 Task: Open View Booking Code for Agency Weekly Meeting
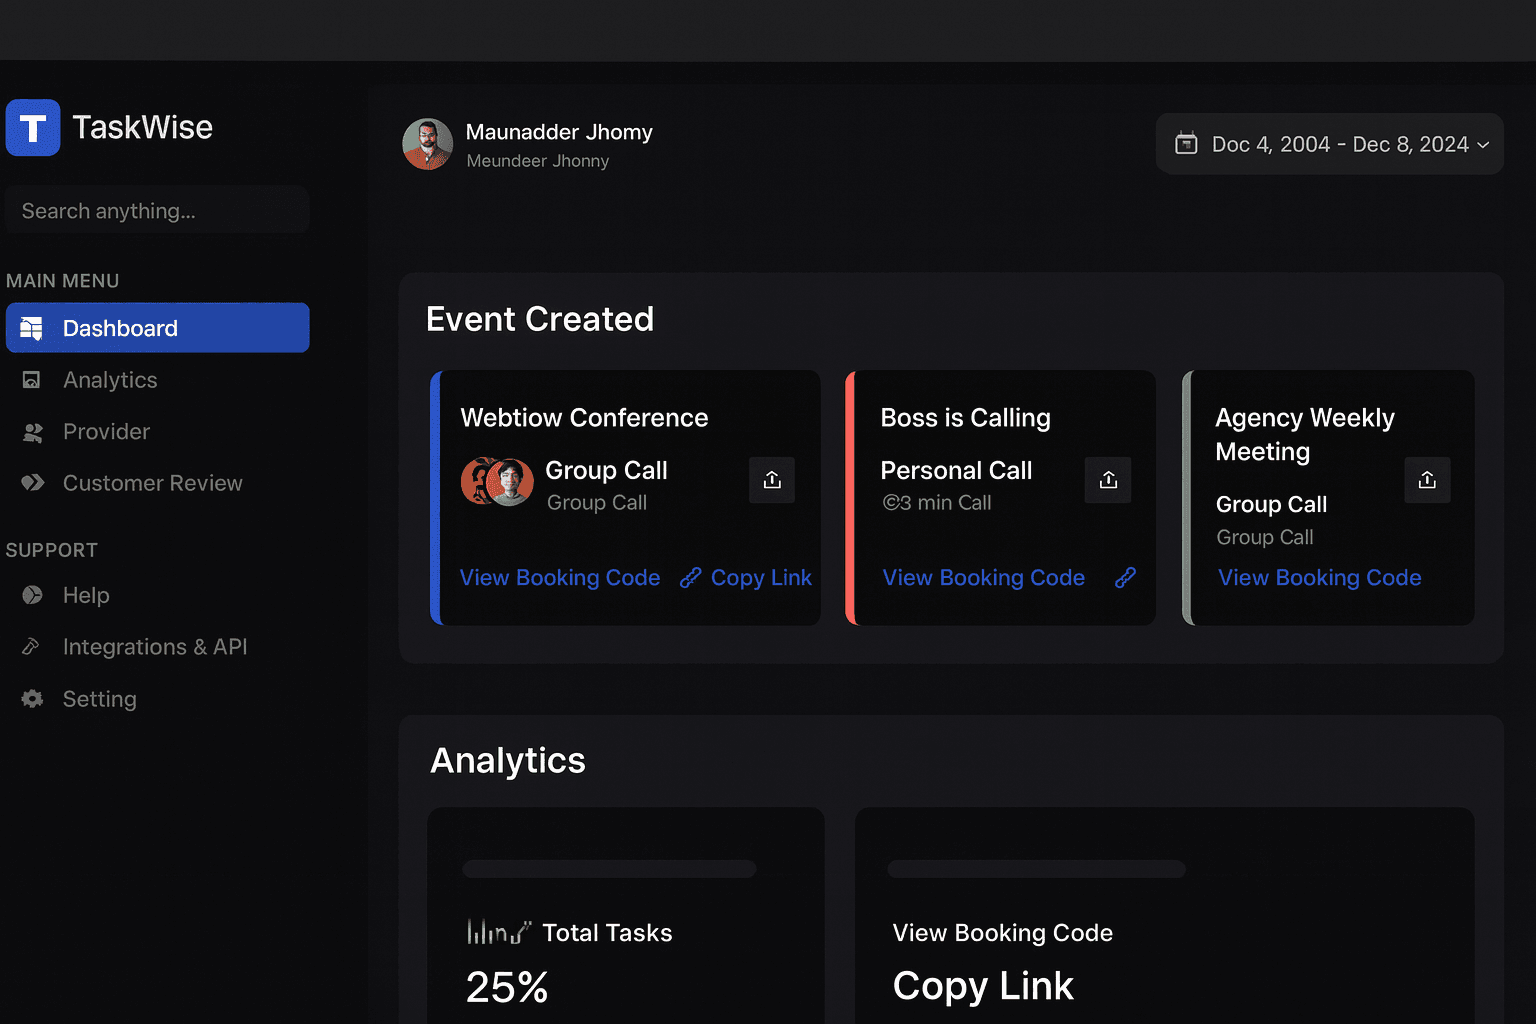(x=1319, y=578)
